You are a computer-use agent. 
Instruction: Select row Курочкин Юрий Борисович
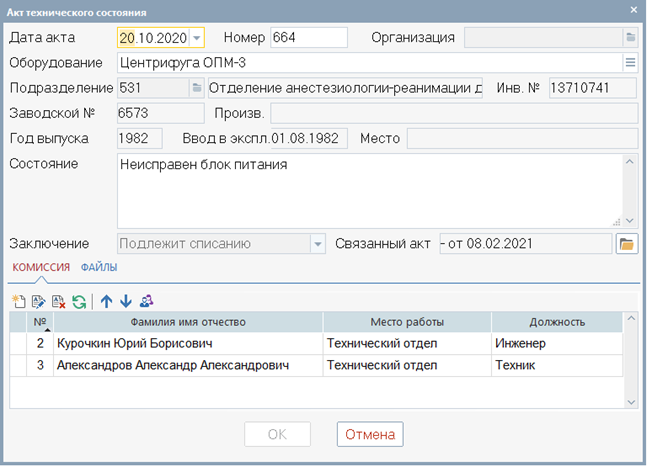pyautogui.click(x=316, y=343)
